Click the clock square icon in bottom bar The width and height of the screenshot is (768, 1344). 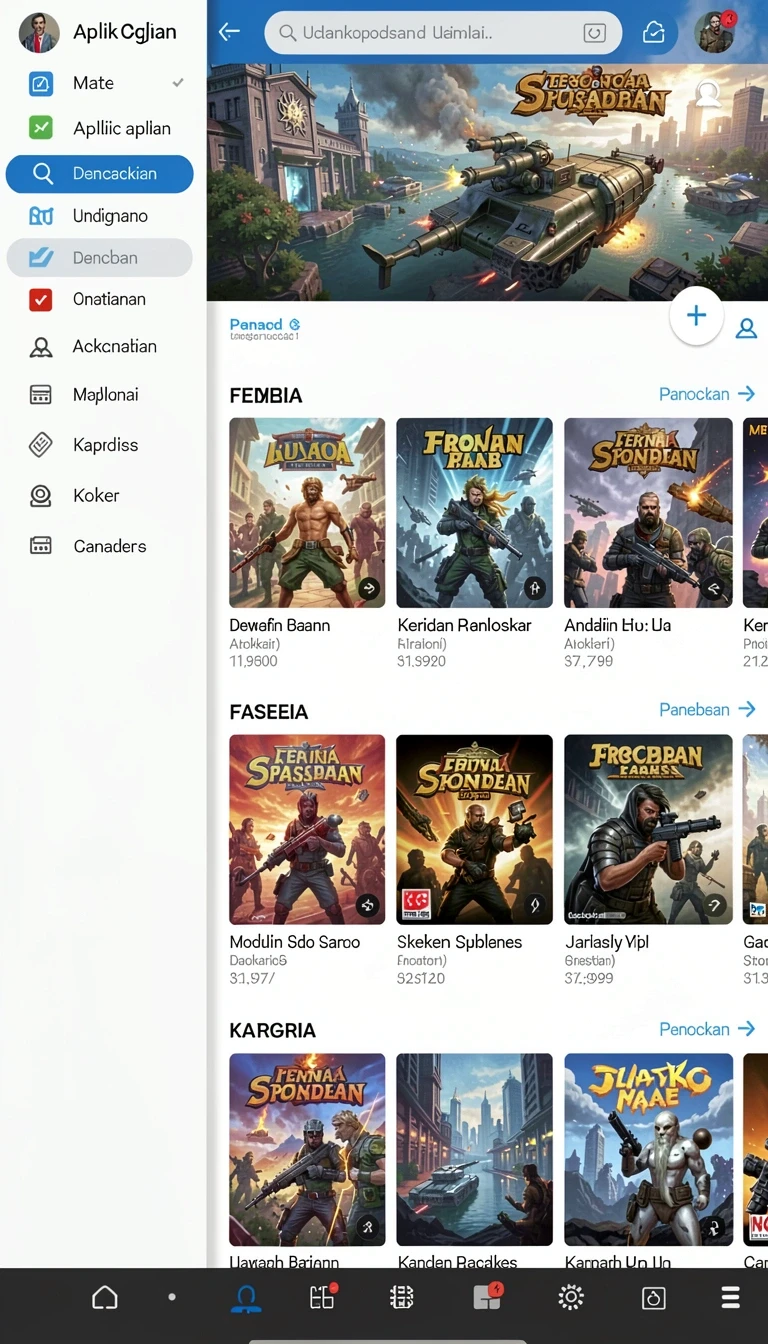pyautogui.click(x=653, y=1298)
